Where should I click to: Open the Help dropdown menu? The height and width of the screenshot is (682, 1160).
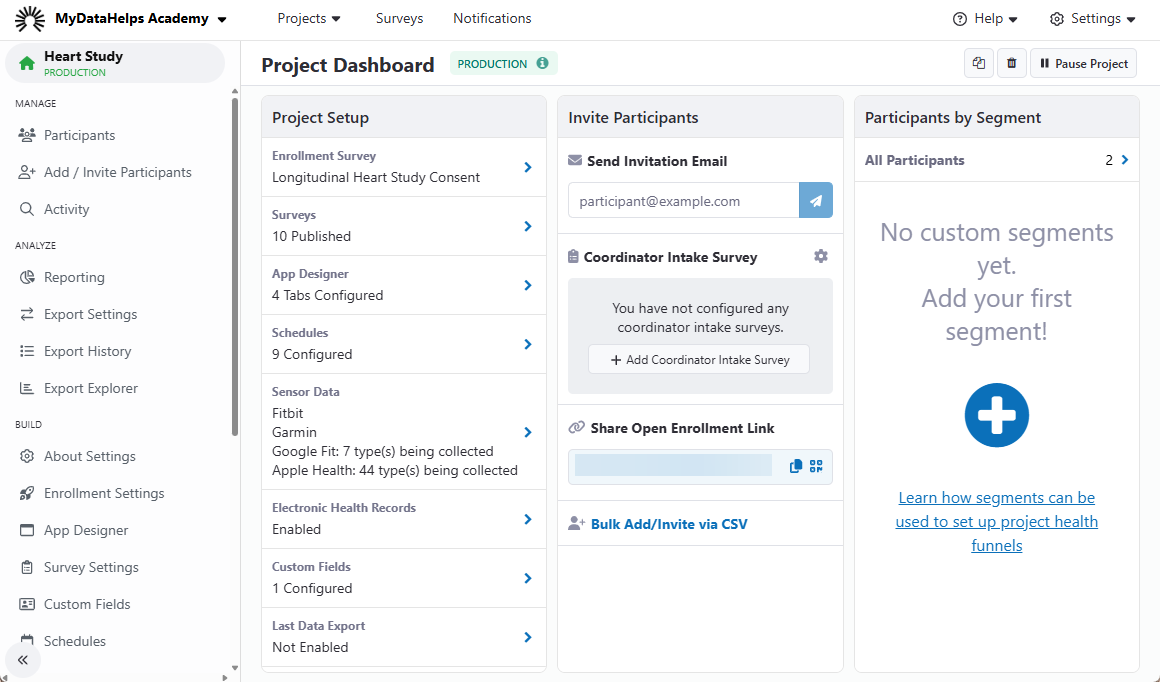[985, 19]
